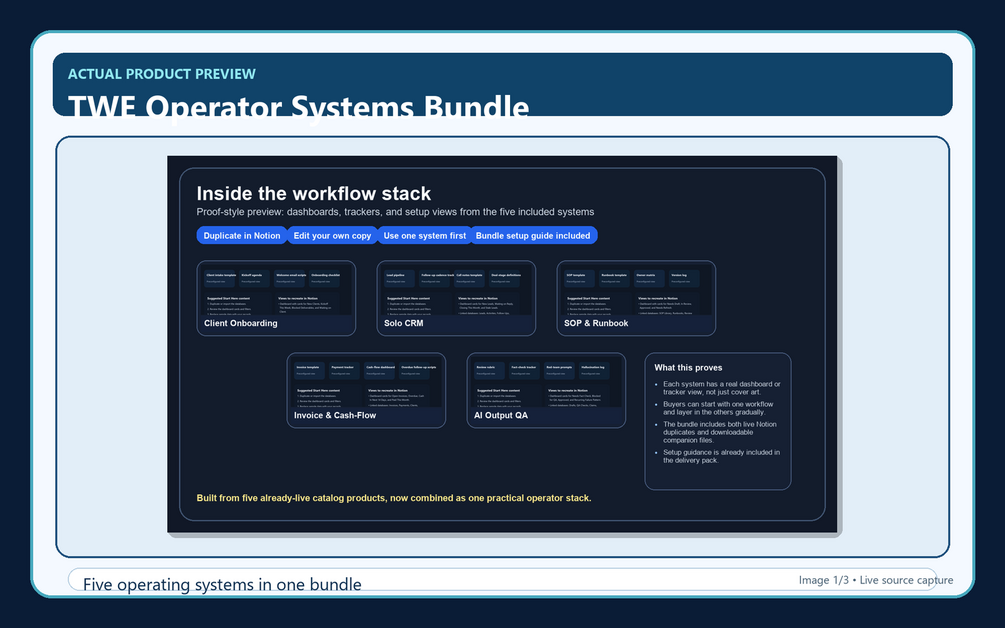Image resolution: width=1005 pixels, height=628 pixels.
Task: Click the Five operating systems in one bundle caption
Action: 222,584
